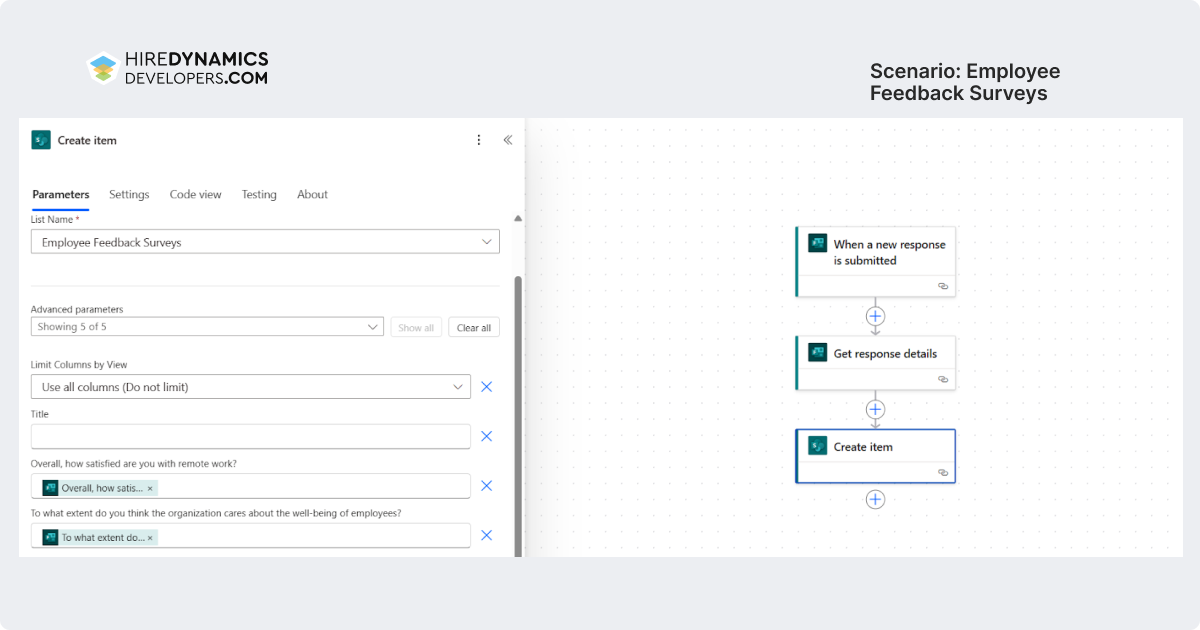Delete the 'To what extent do...' token
Viewport: 1200px width, 630px height.
150,537
